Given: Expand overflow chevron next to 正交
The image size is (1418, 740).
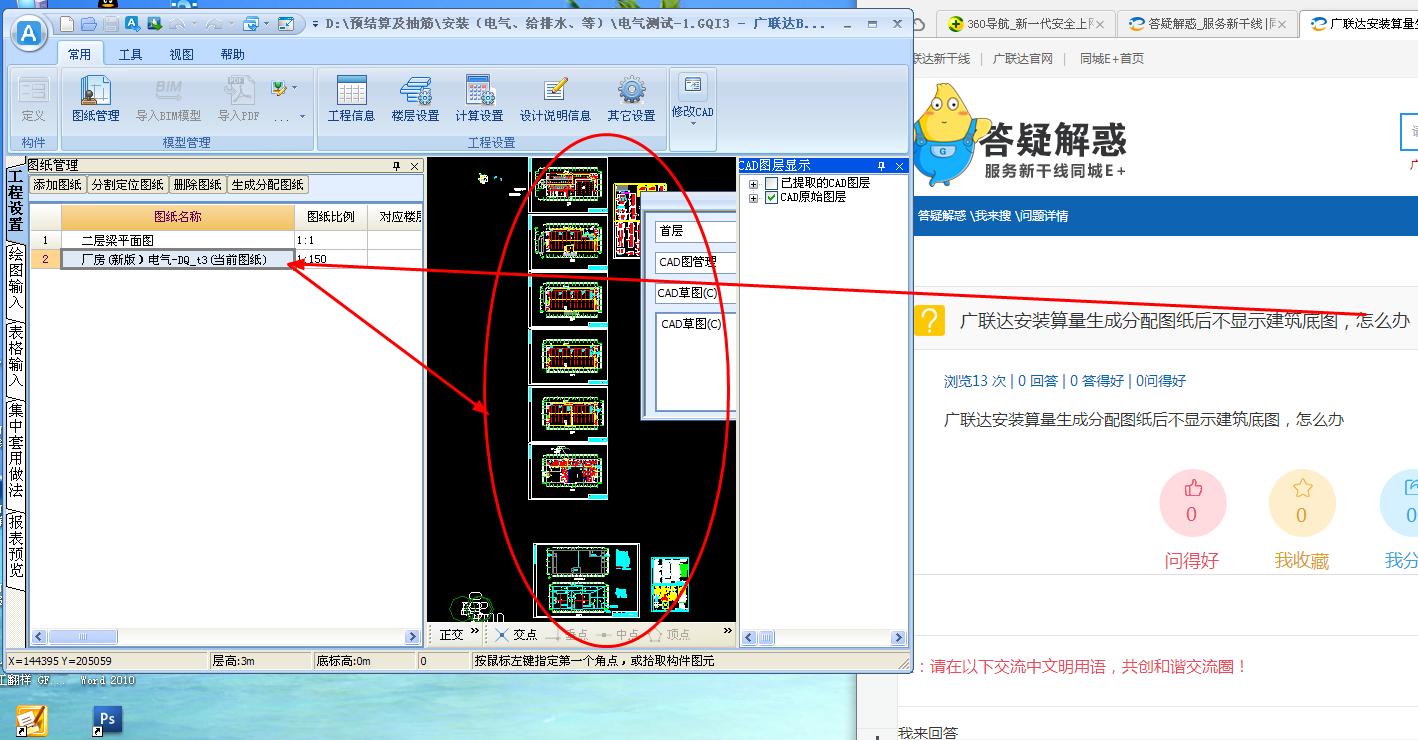Looking at the screenshot, I should [474, 631].
